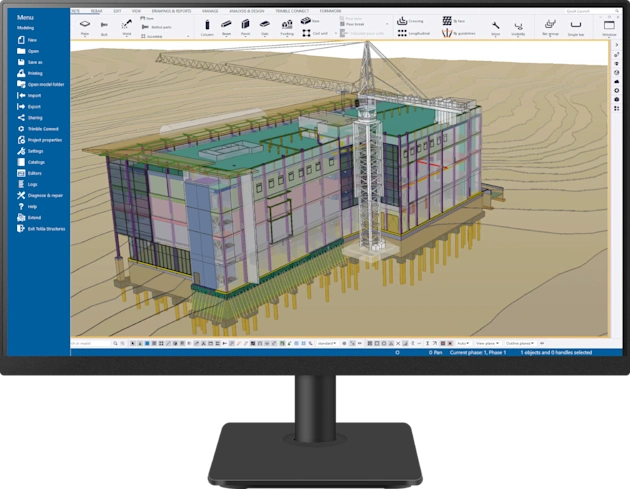630x489 pixels.
Task: Select rebar By face tool
Action: click(454, 20)
